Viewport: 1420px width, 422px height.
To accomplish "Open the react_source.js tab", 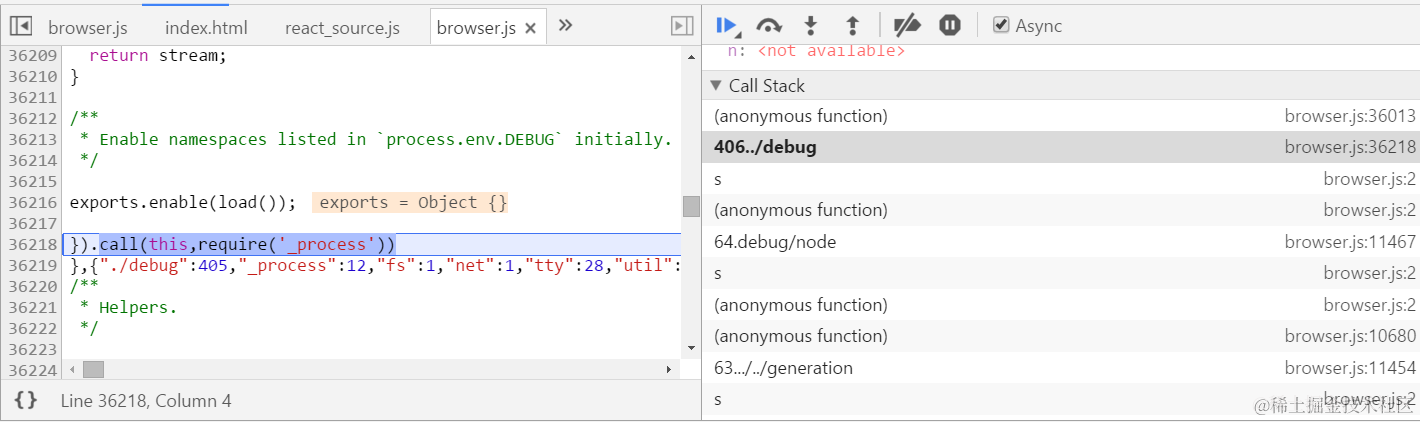I will coord(342,28).
